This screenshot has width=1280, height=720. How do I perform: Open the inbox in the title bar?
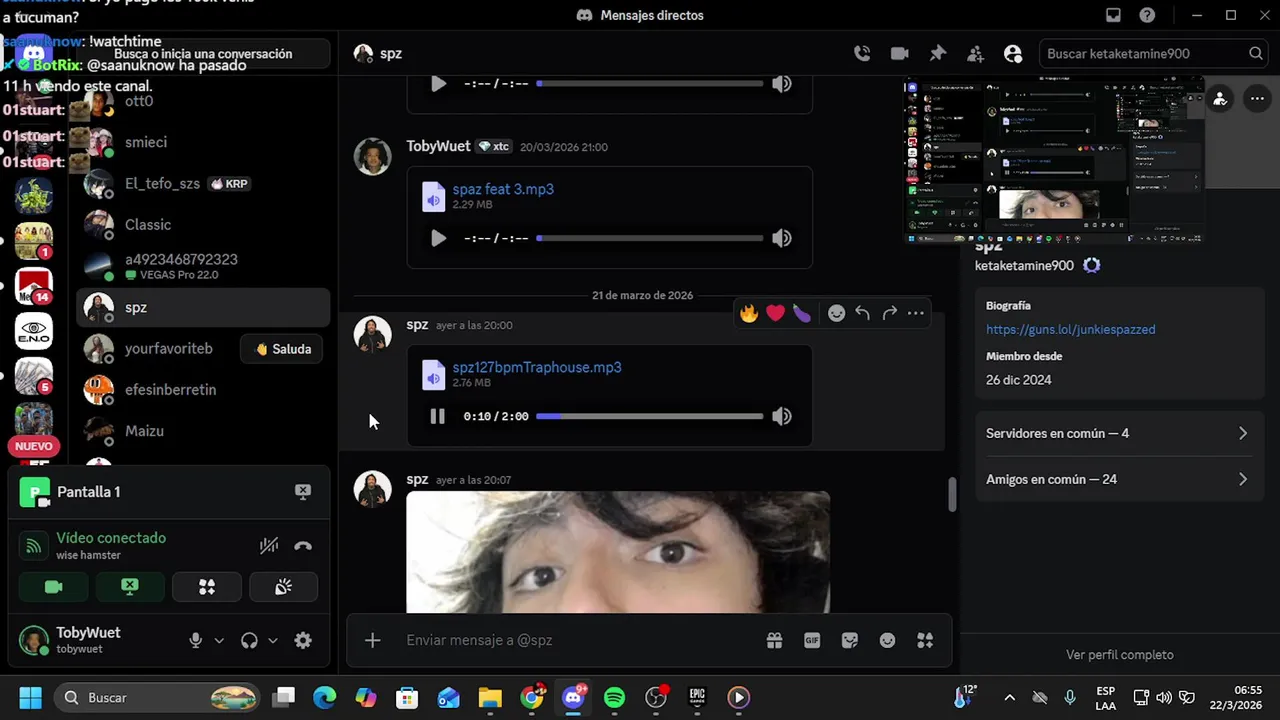pyautogui.click(x=1113, y=15)
